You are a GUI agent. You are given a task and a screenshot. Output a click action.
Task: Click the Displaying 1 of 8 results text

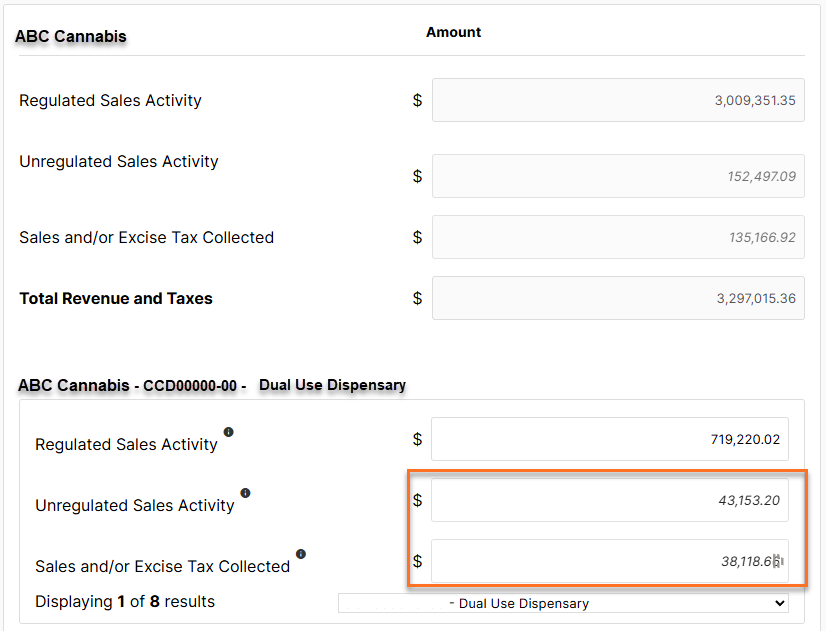[x=125, y=602]
